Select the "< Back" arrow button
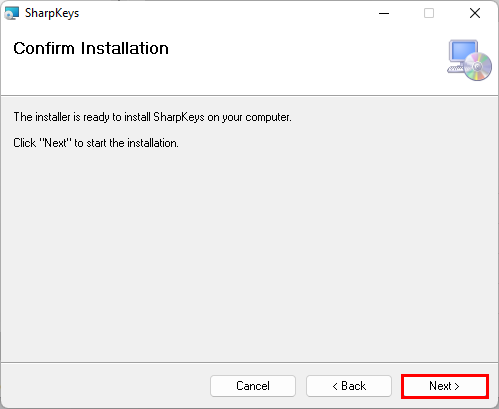Screen dimensions: 499x409 point(349,386)
